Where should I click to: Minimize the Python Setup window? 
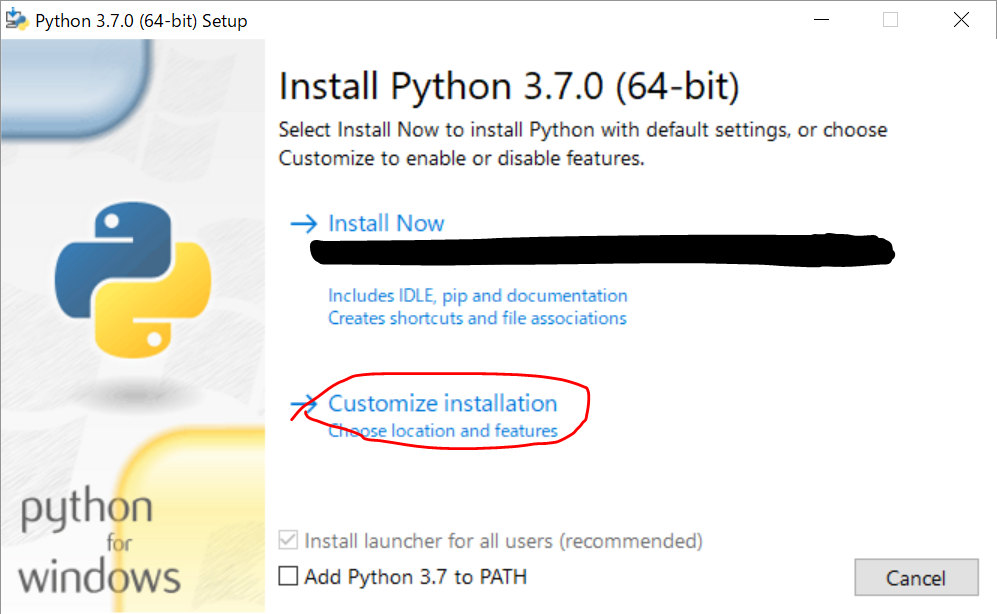pyautogui.click(x=821, y=19)
